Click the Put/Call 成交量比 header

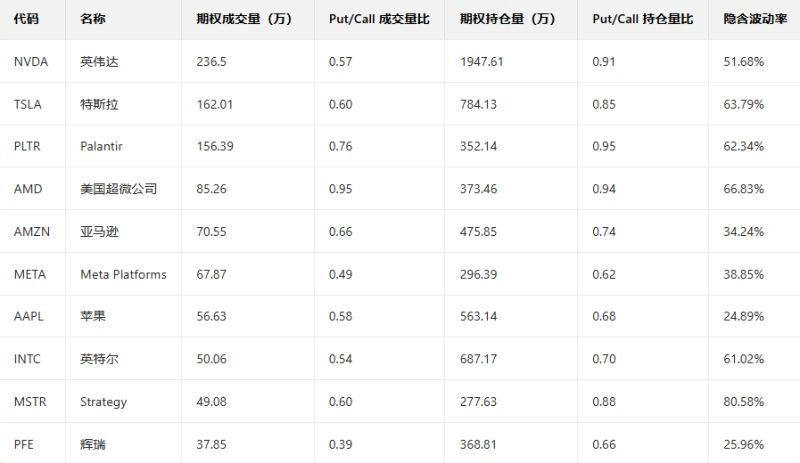(x=379, y=19)
